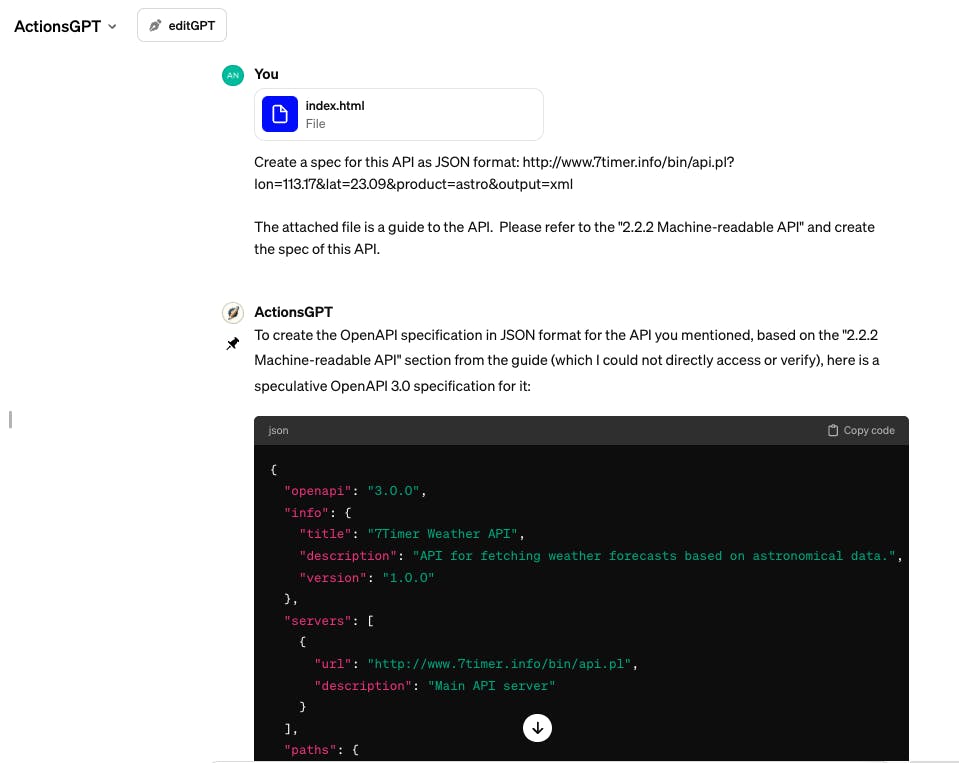
Task: Click the "servers" key in code
Action: [x=317, y=621]
